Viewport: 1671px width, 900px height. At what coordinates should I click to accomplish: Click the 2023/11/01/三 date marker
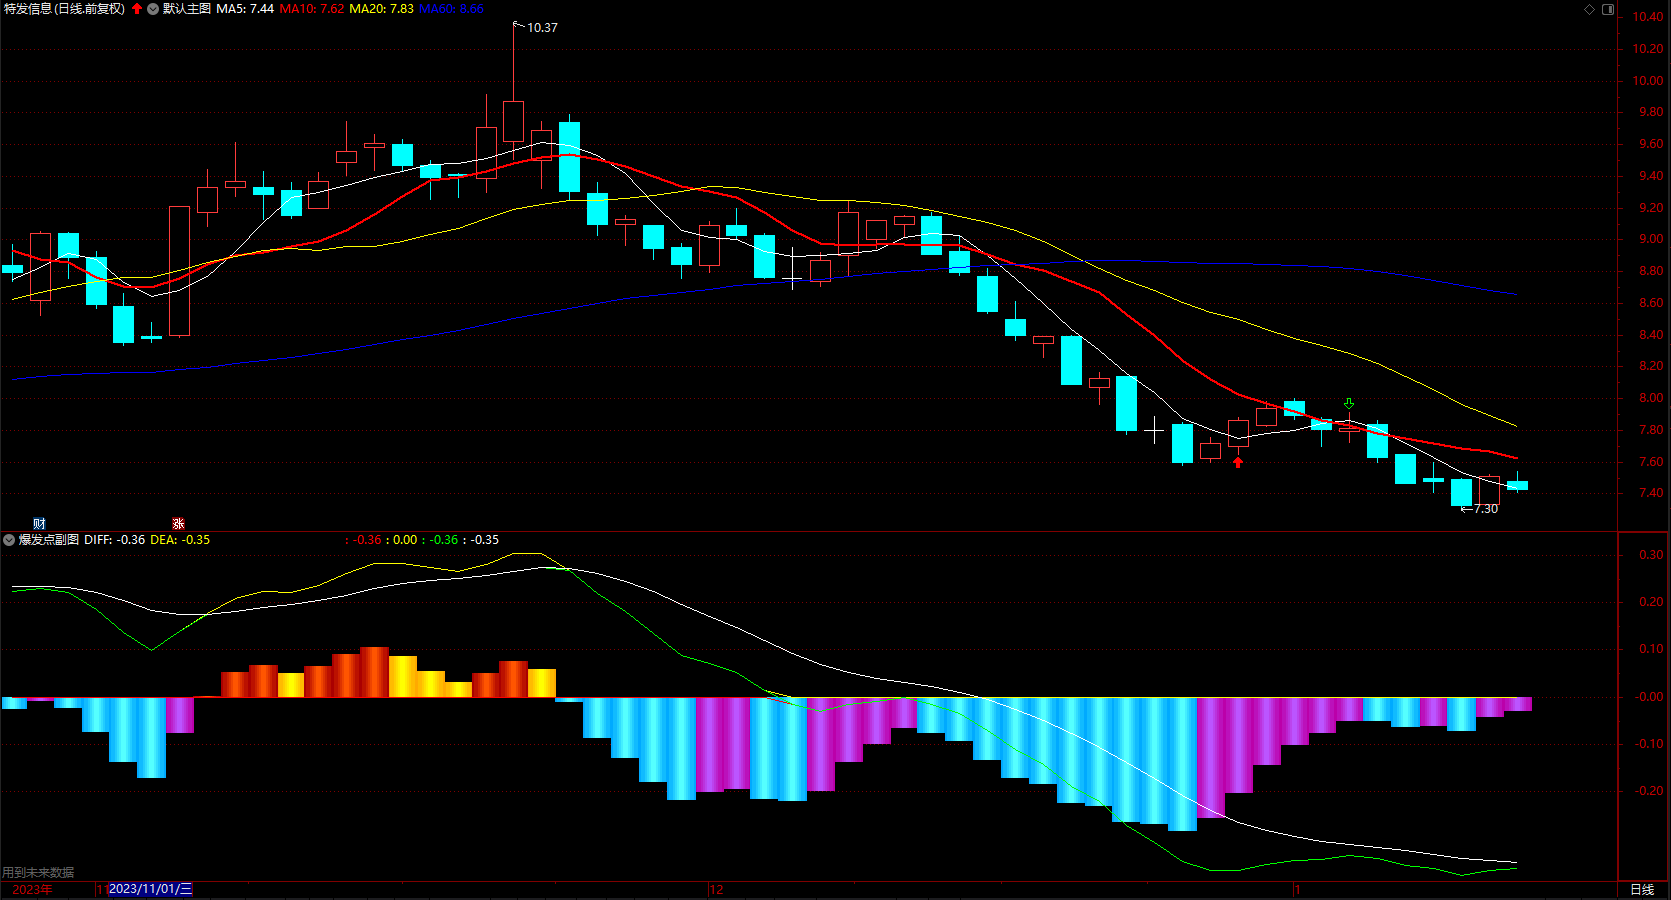(x=150, y=889)
